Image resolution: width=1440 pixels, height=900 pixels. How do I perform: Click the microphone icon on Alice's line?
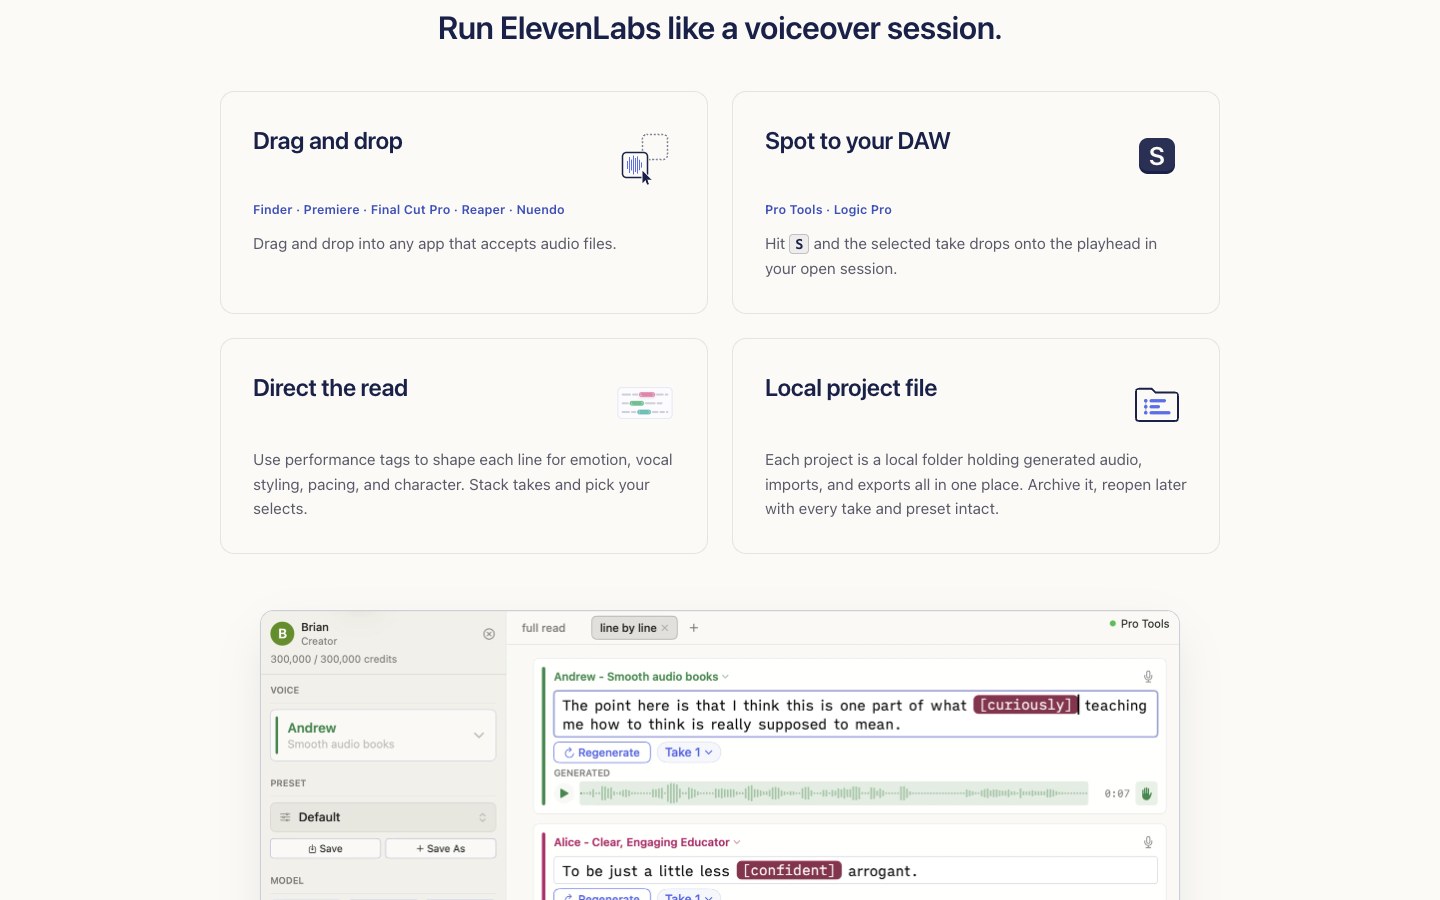point(1148,843)
